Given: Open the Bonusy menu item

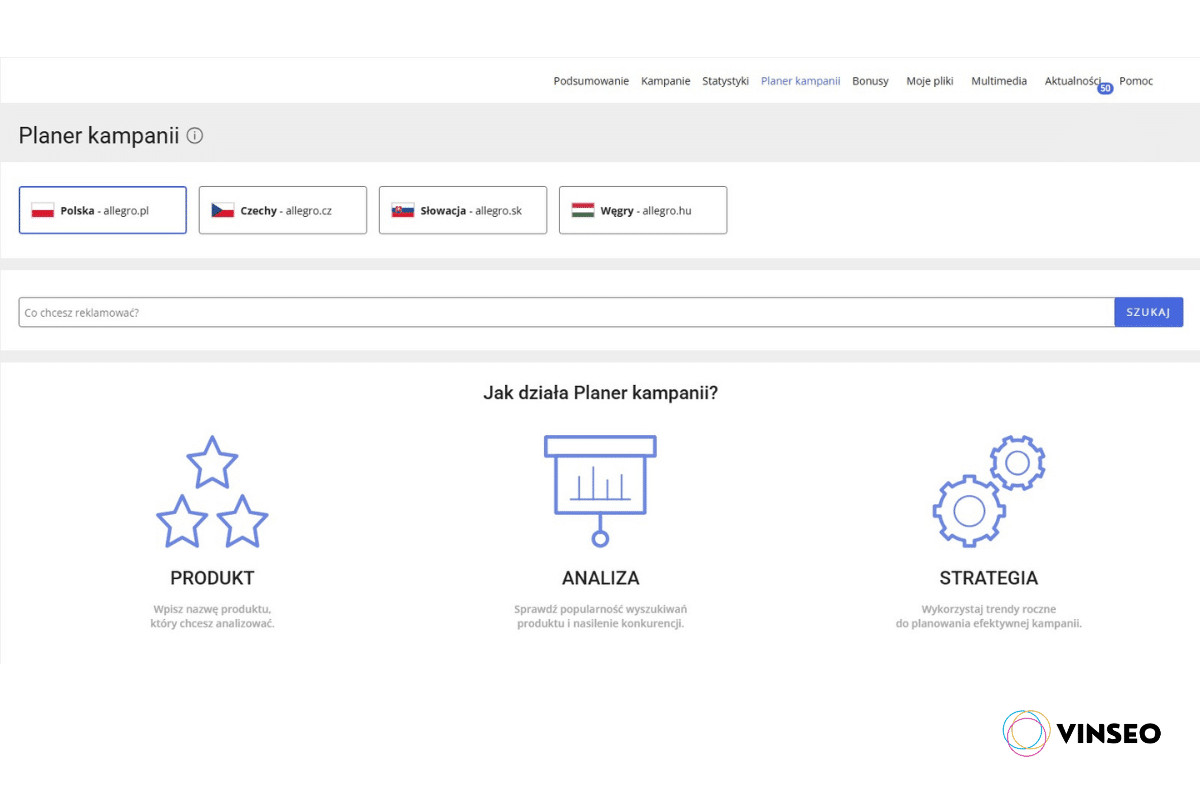Looking at the screenshot, I should [x=870, y=81].
